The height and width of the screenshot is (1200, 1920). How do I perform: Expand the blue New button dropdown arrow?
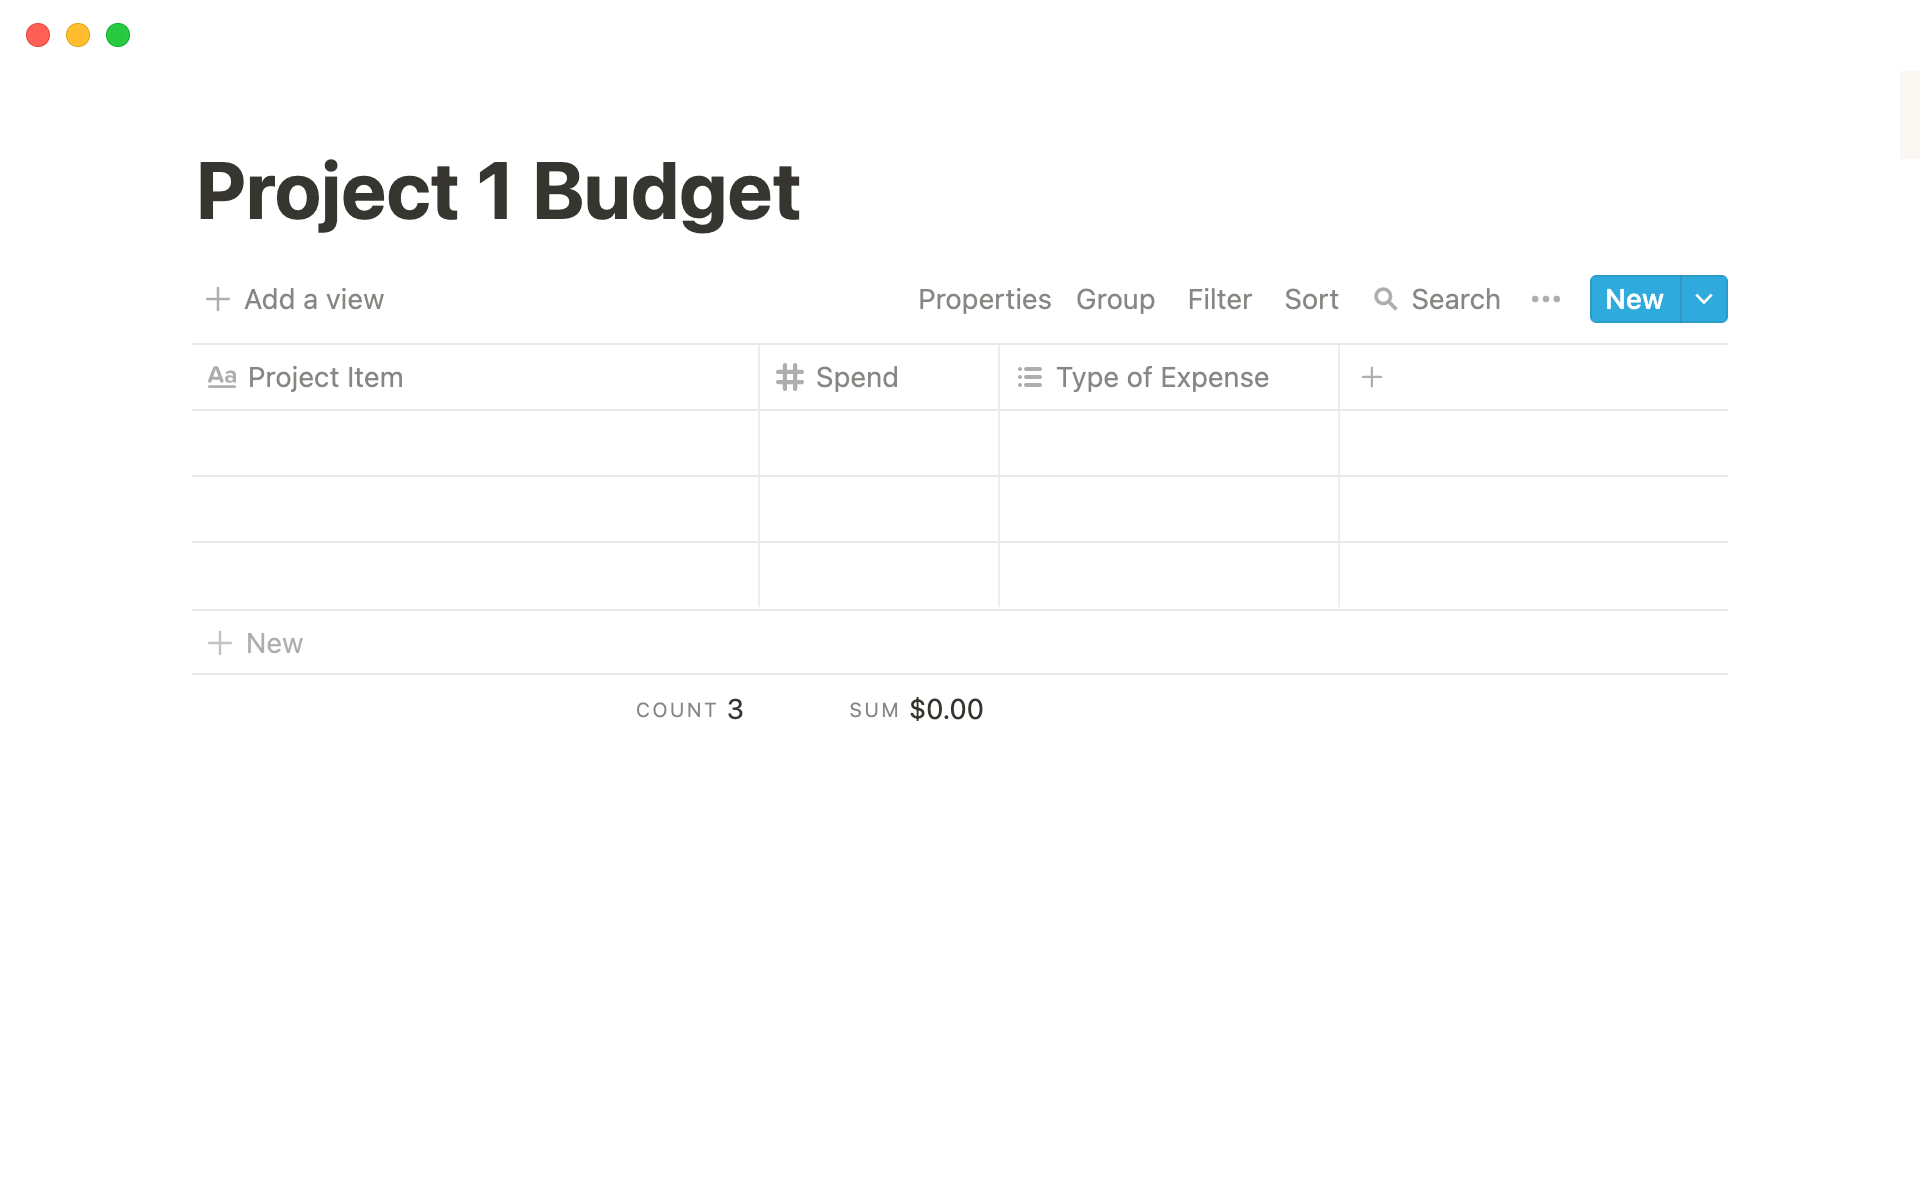pyautogui.click(x=1704, y=299)
